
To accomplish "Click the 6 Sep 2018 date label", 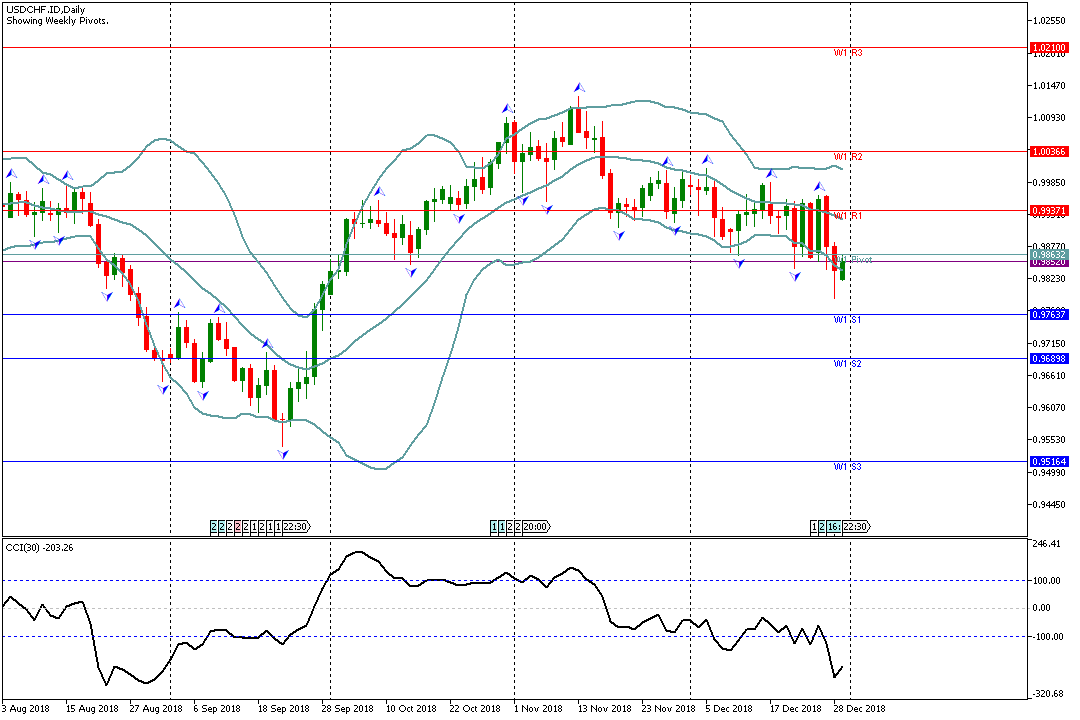I will tap(217, 709).
